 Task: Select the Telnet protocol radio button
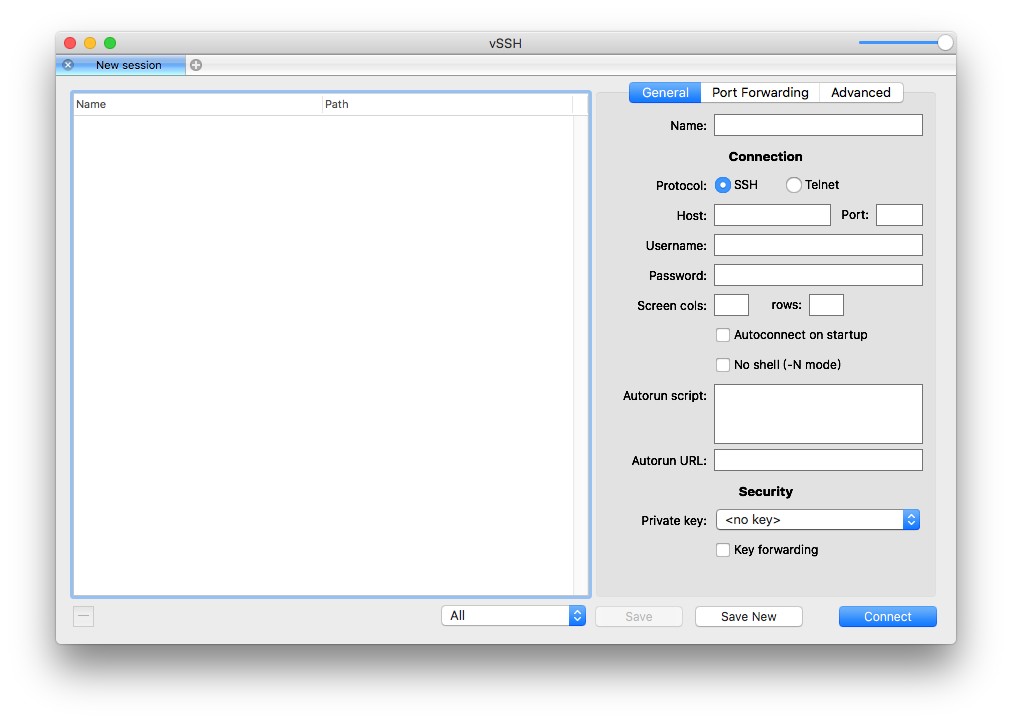coord(794,185)
